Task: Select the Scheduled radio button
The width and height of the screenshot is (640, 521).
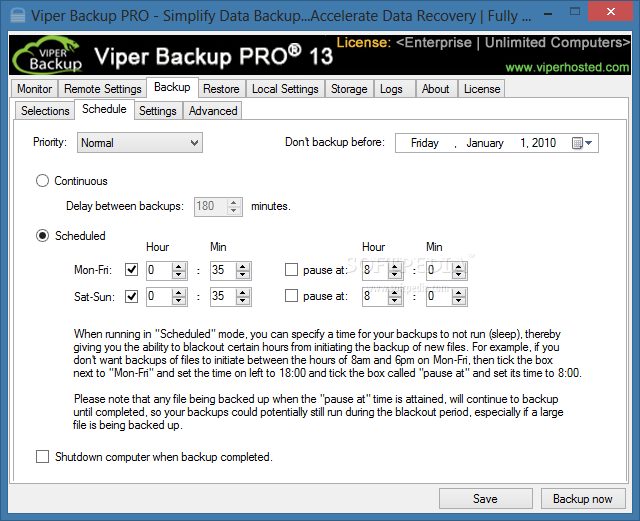Action: pyautogui.click(x=42, y=236)
